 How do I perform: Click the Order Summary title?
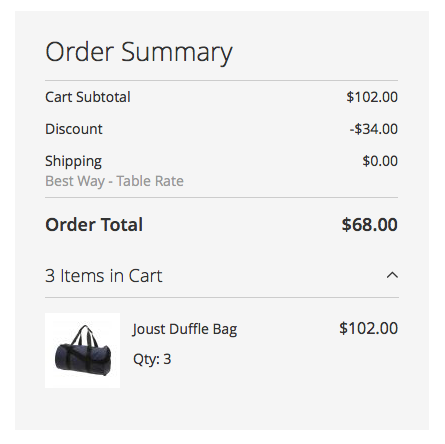coord(139,52)
